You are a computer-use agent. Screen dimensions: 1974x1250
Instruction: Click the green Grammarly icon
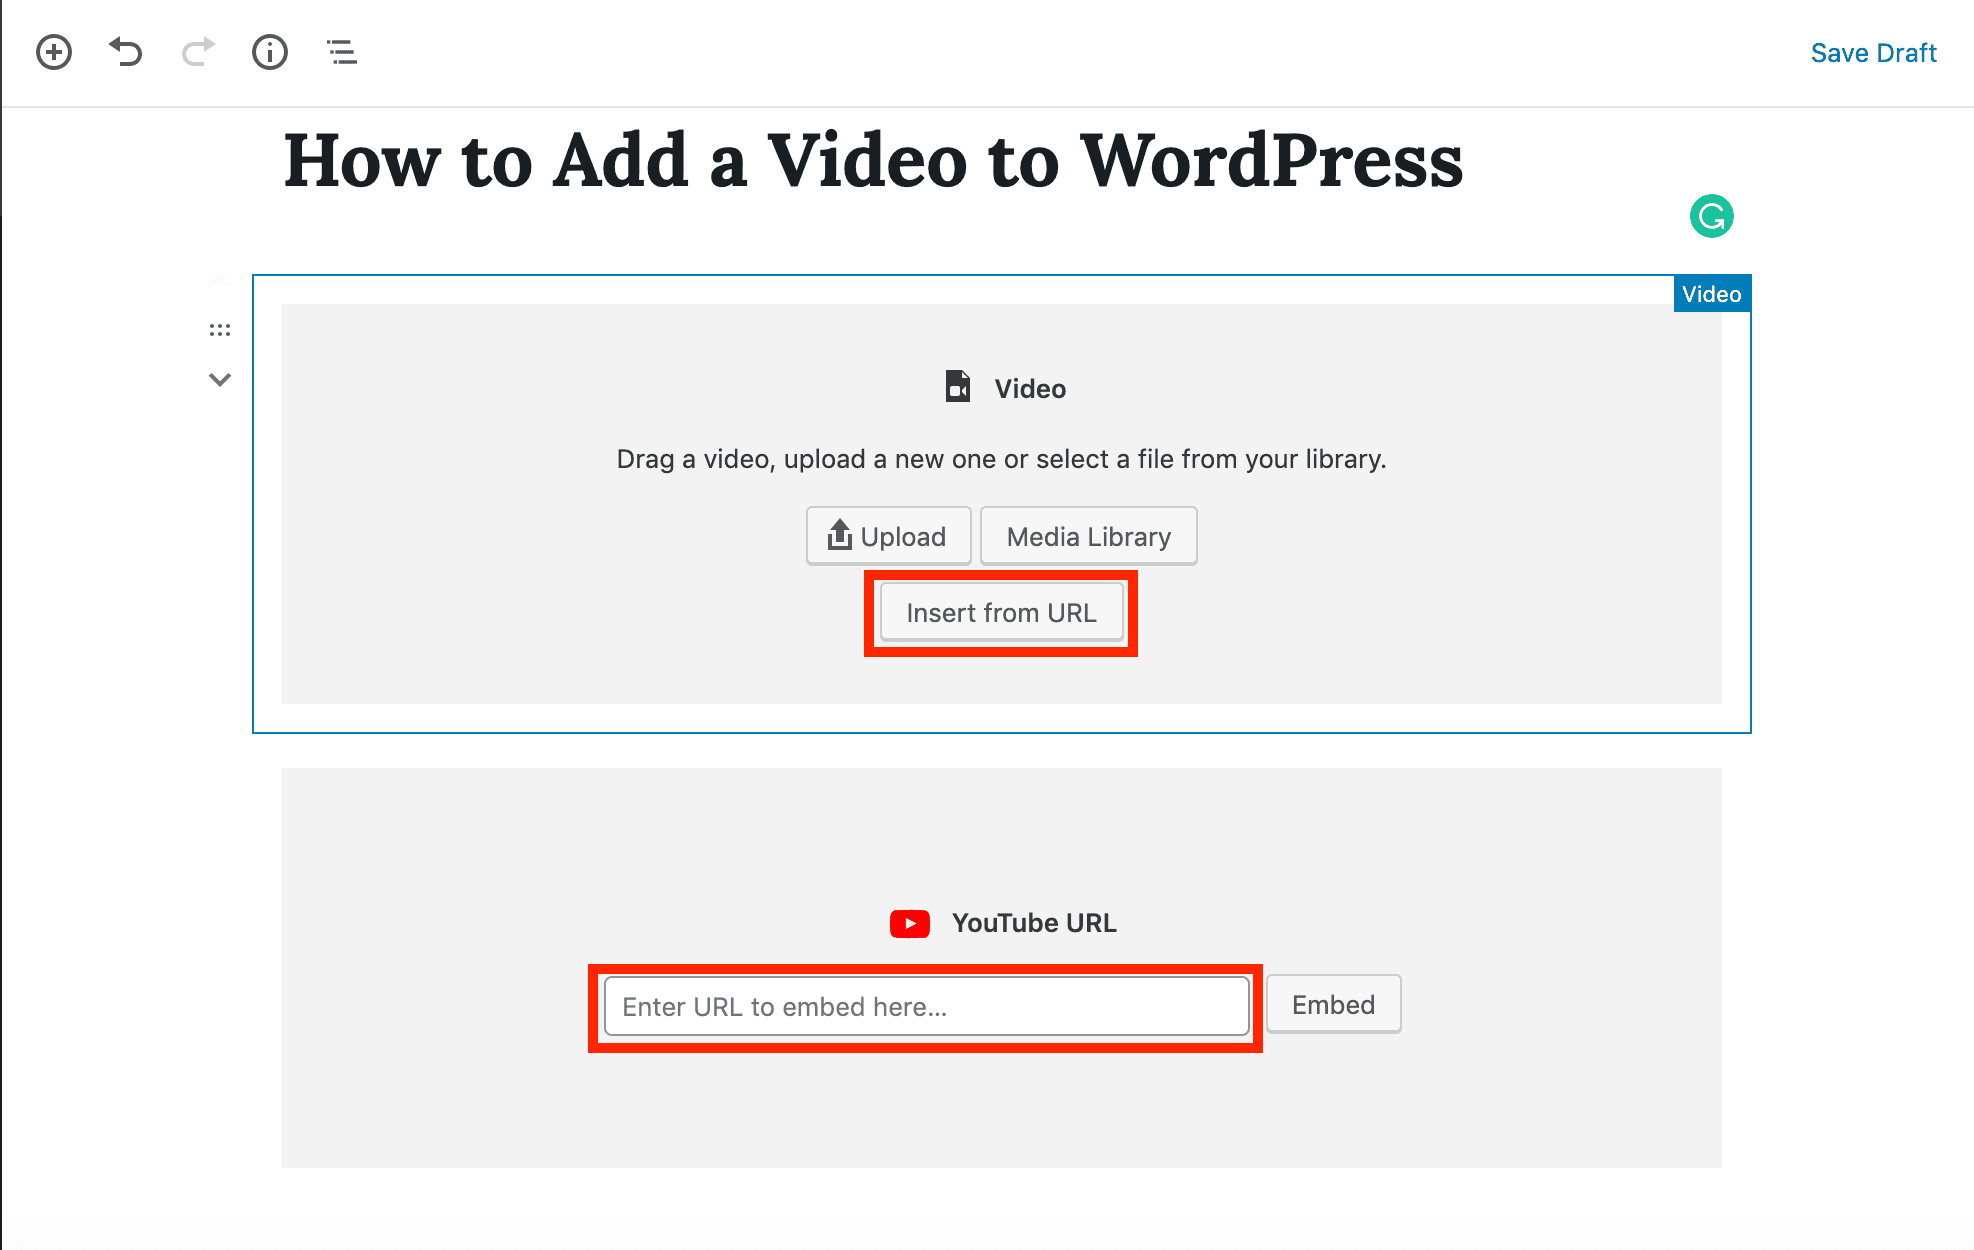pos(1711,216)
